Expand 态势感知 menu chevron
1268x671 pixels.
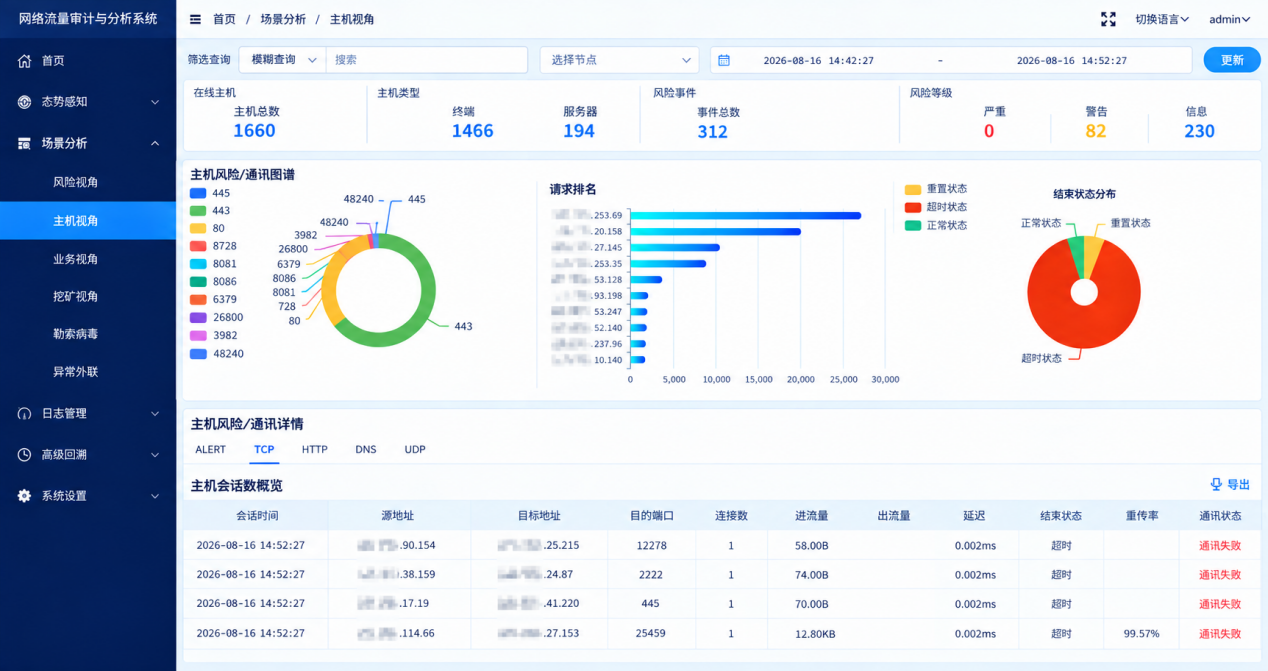(x=155, y=102)
